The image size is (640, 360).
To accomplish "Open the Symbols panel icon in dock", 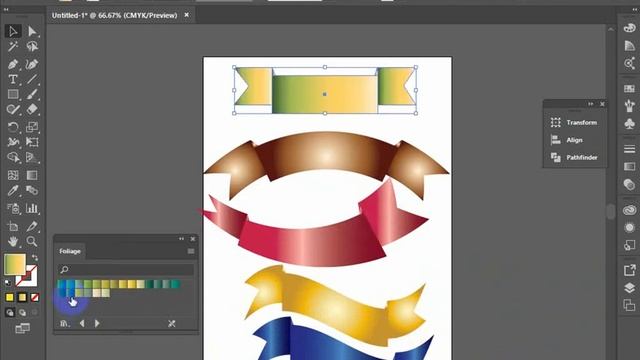I will pos(629,123).
